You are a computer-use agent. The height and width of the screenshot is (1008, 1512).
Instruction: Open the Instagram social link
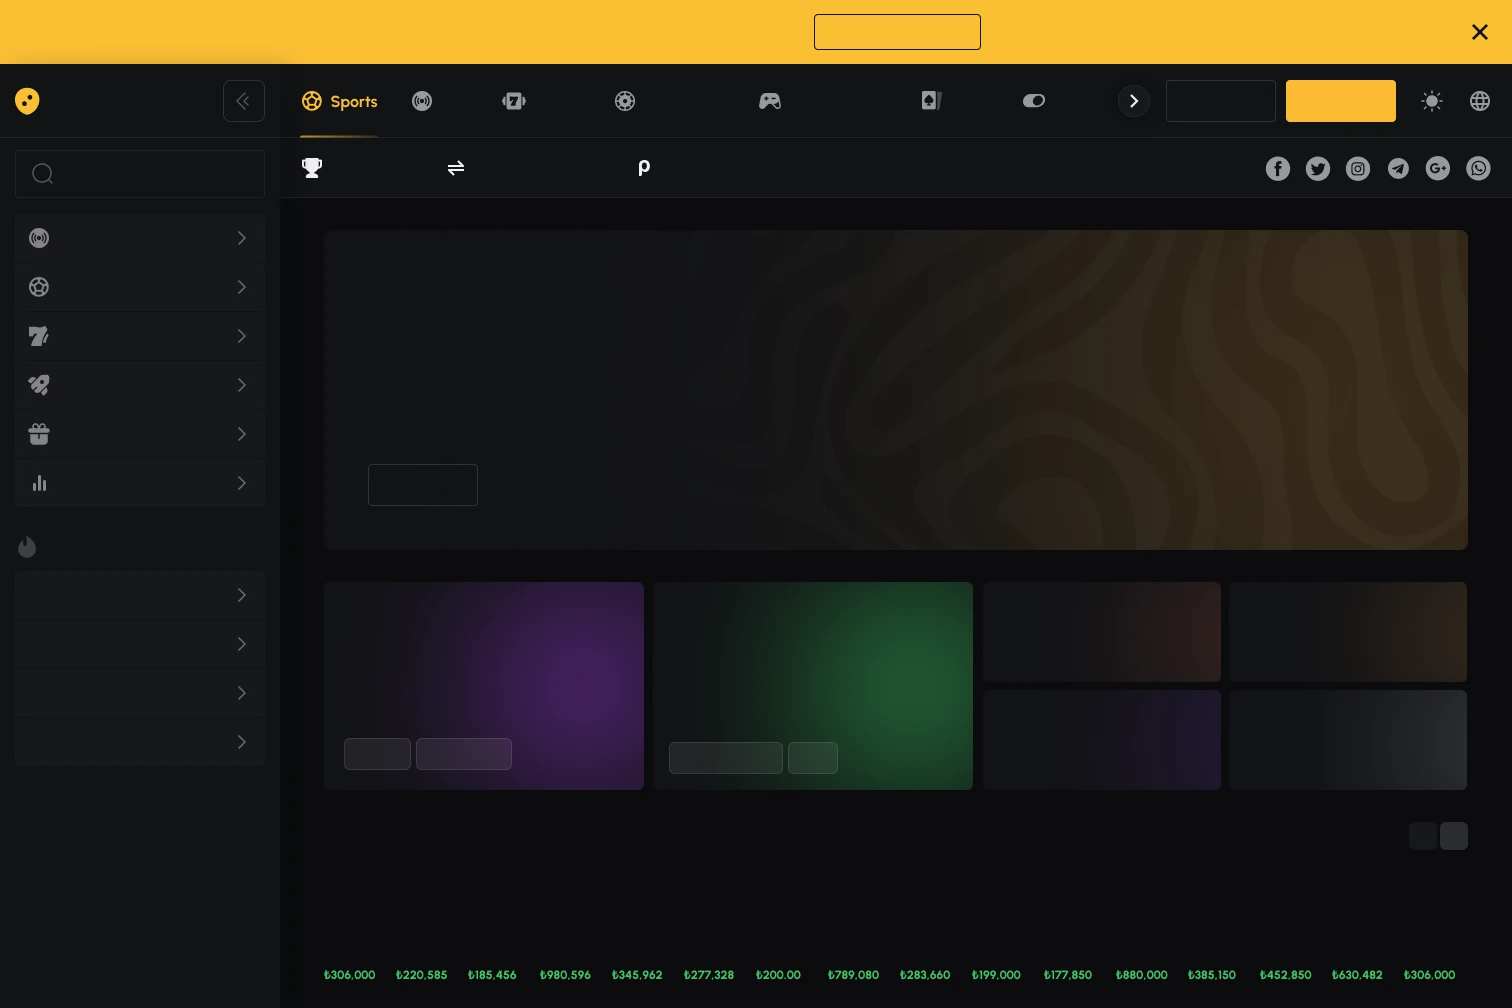click(1358, 169)
